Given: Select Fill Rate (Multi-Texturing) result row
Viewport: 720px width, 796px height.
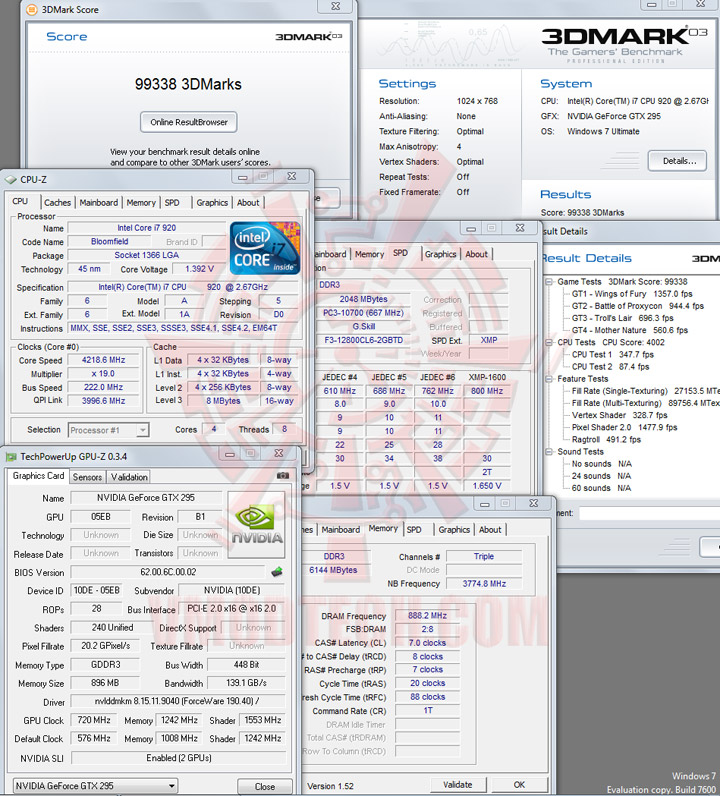Looking at the screenshot, I should tap(645, 403).
